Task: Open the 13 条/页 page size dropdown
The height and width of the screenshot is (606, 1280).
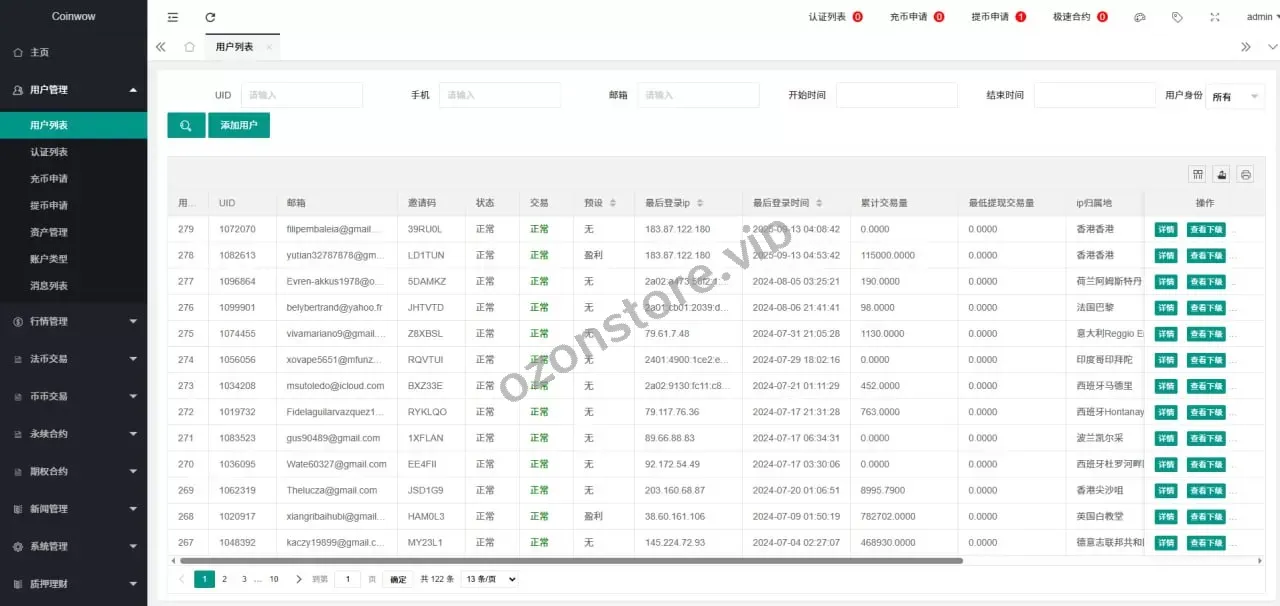Action: [491, 579]
